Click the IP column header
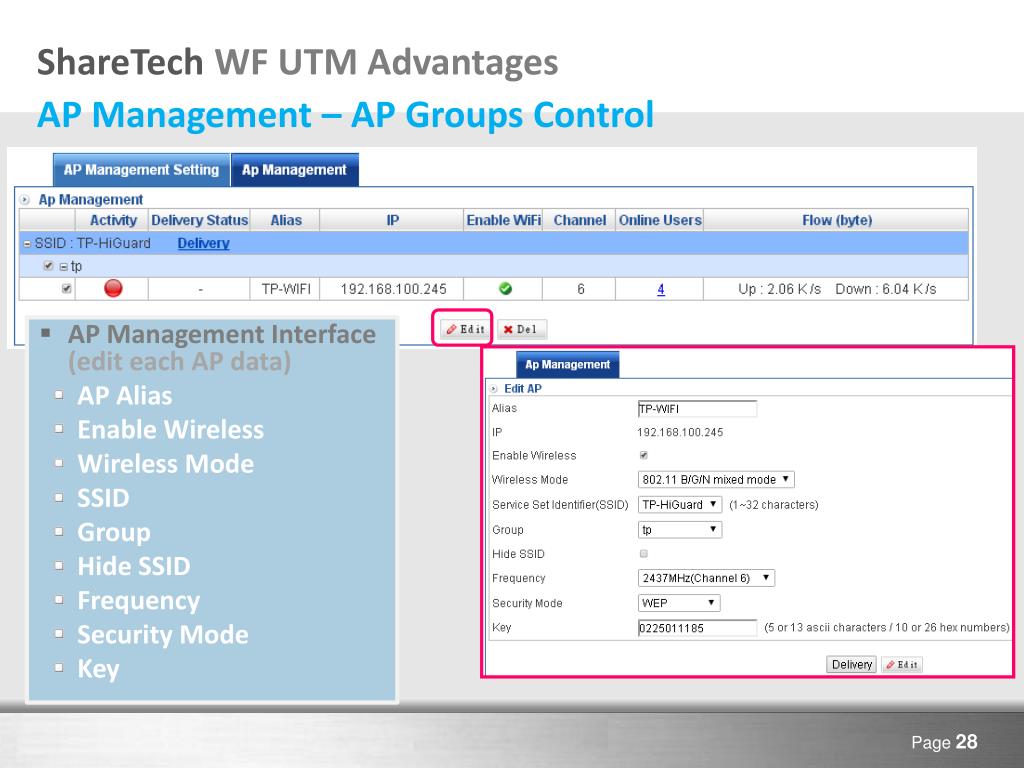Screen dimensions: 1024x768 coord(392,220)
